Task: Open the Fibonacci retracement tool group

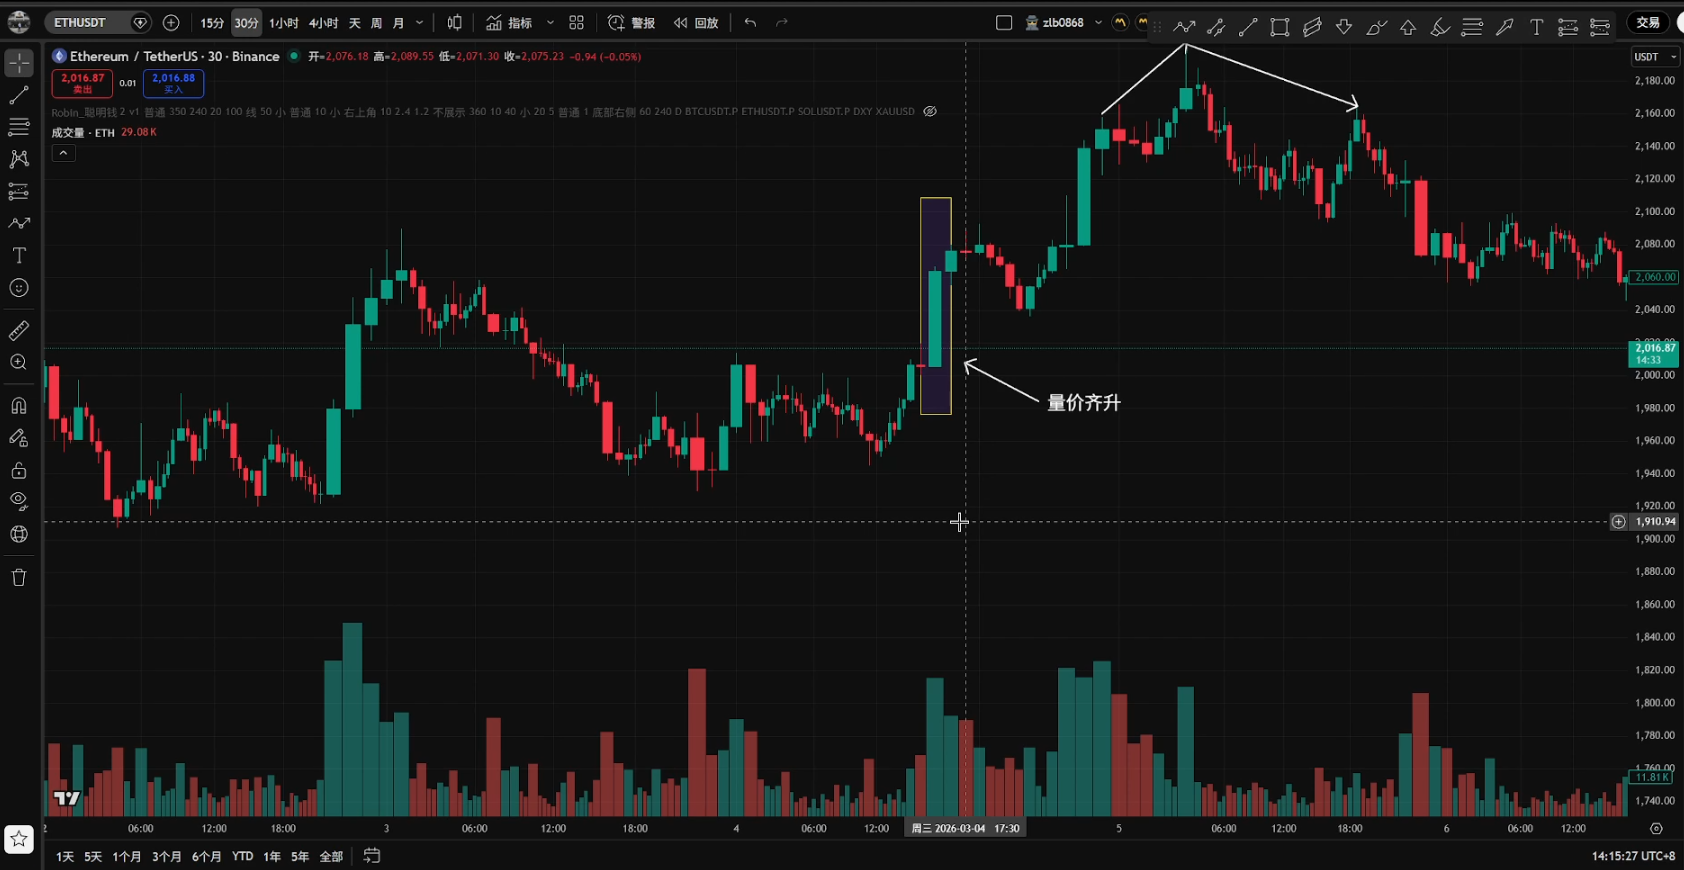Action: [x=19, y=127]
